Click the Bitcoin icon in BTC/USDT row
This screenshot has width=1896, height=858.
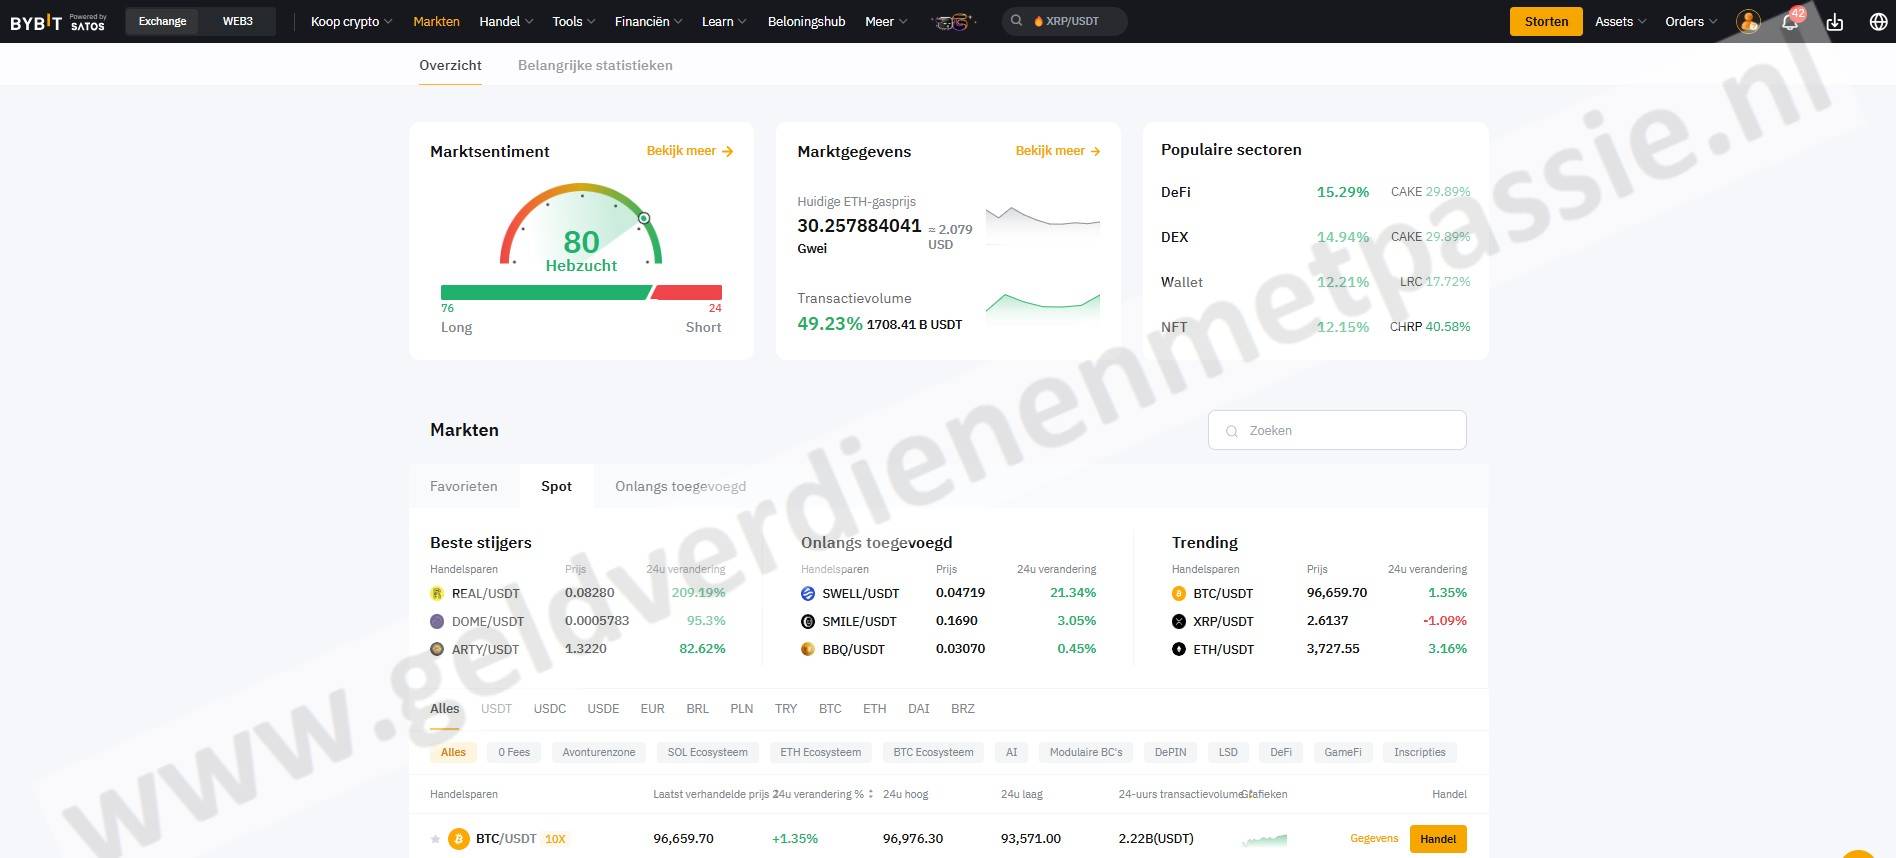point(459,839)
